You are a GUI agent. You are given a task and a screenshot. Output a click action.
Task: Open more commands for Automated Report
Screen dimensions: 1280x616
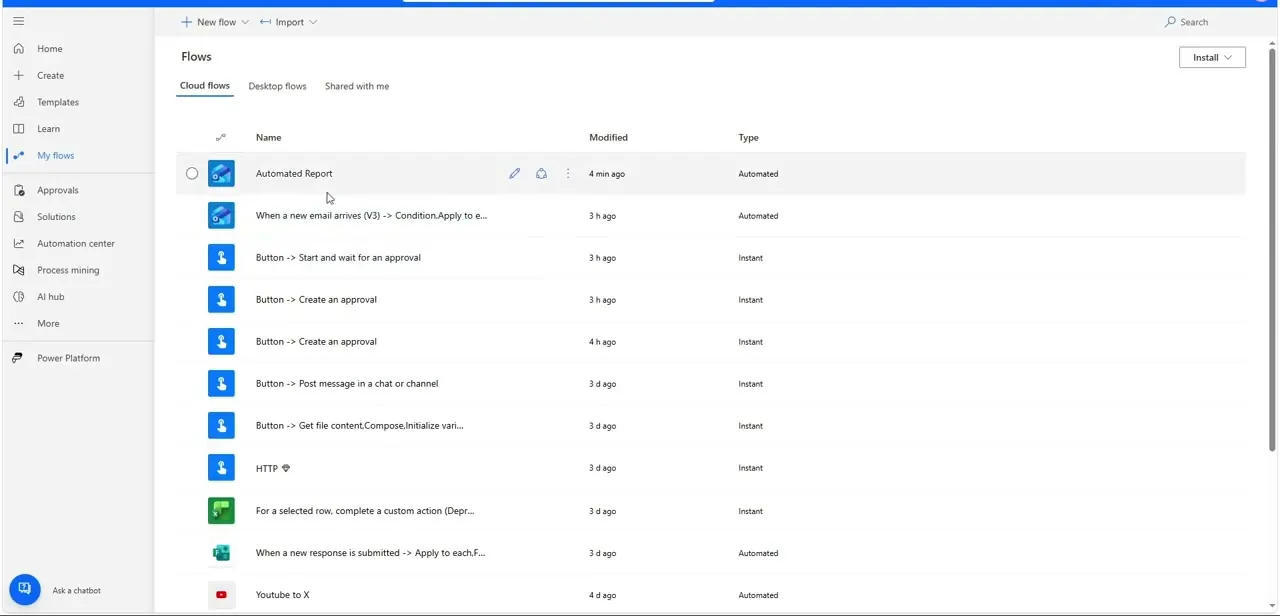coord(568,173)
